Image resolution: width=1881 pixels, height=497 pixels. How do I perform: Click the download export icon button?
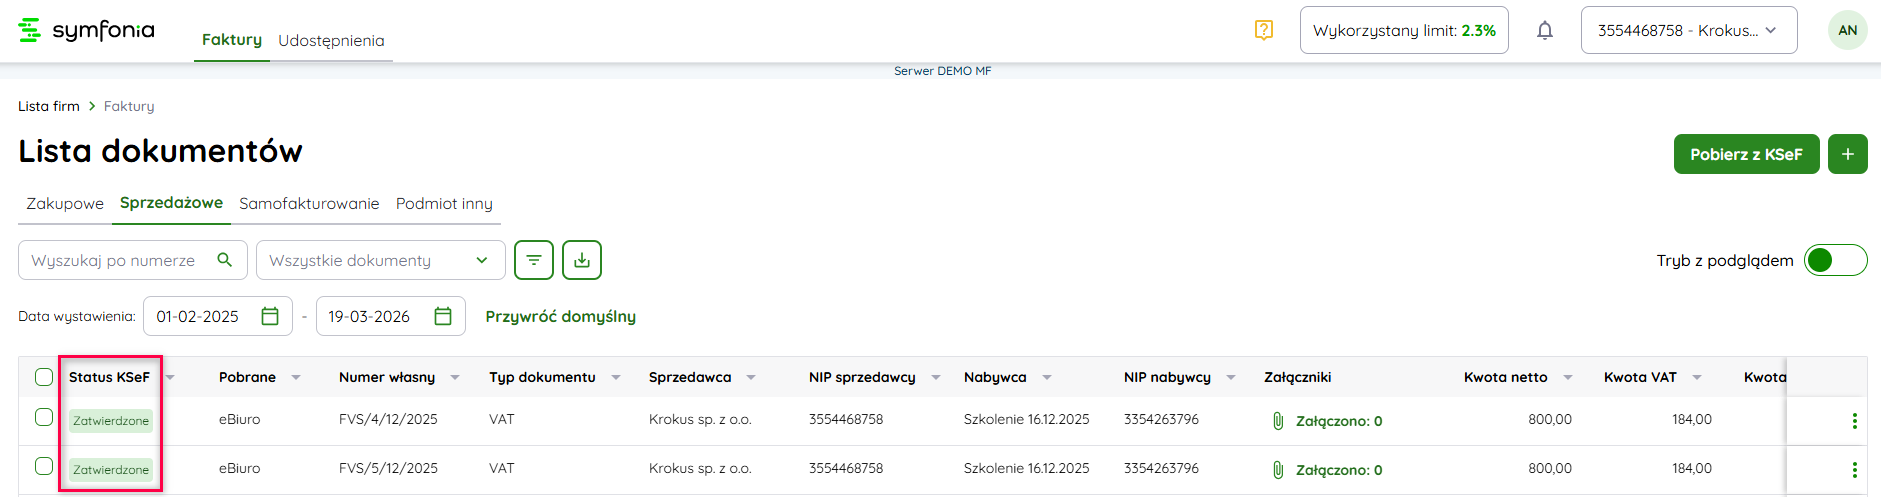tap(582, 260)
